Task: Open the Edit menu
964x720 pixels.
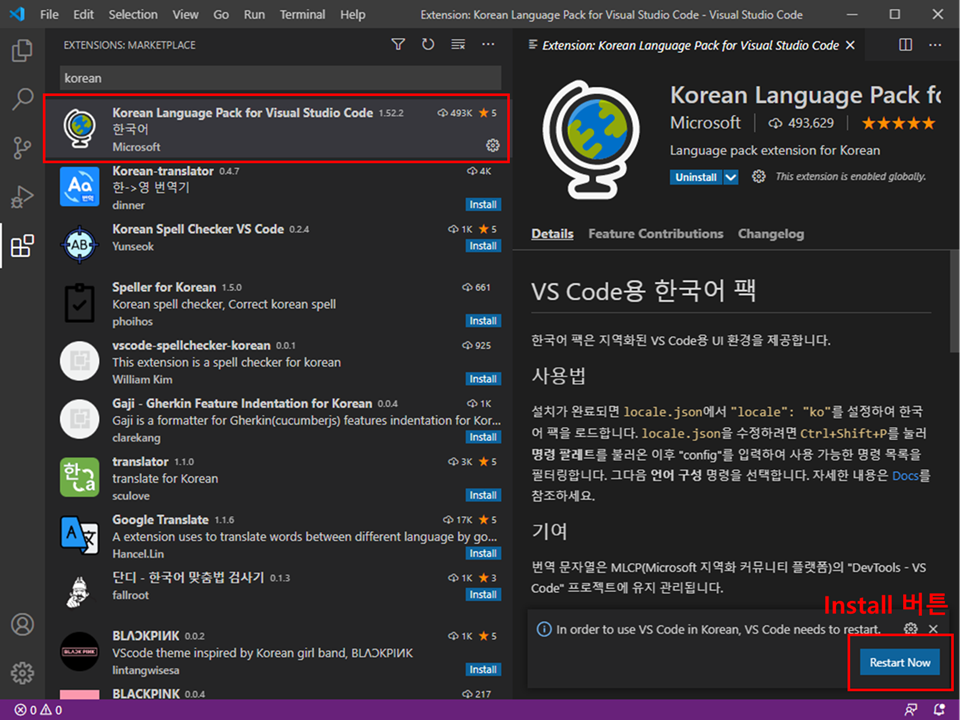Action: click(84, 14)
